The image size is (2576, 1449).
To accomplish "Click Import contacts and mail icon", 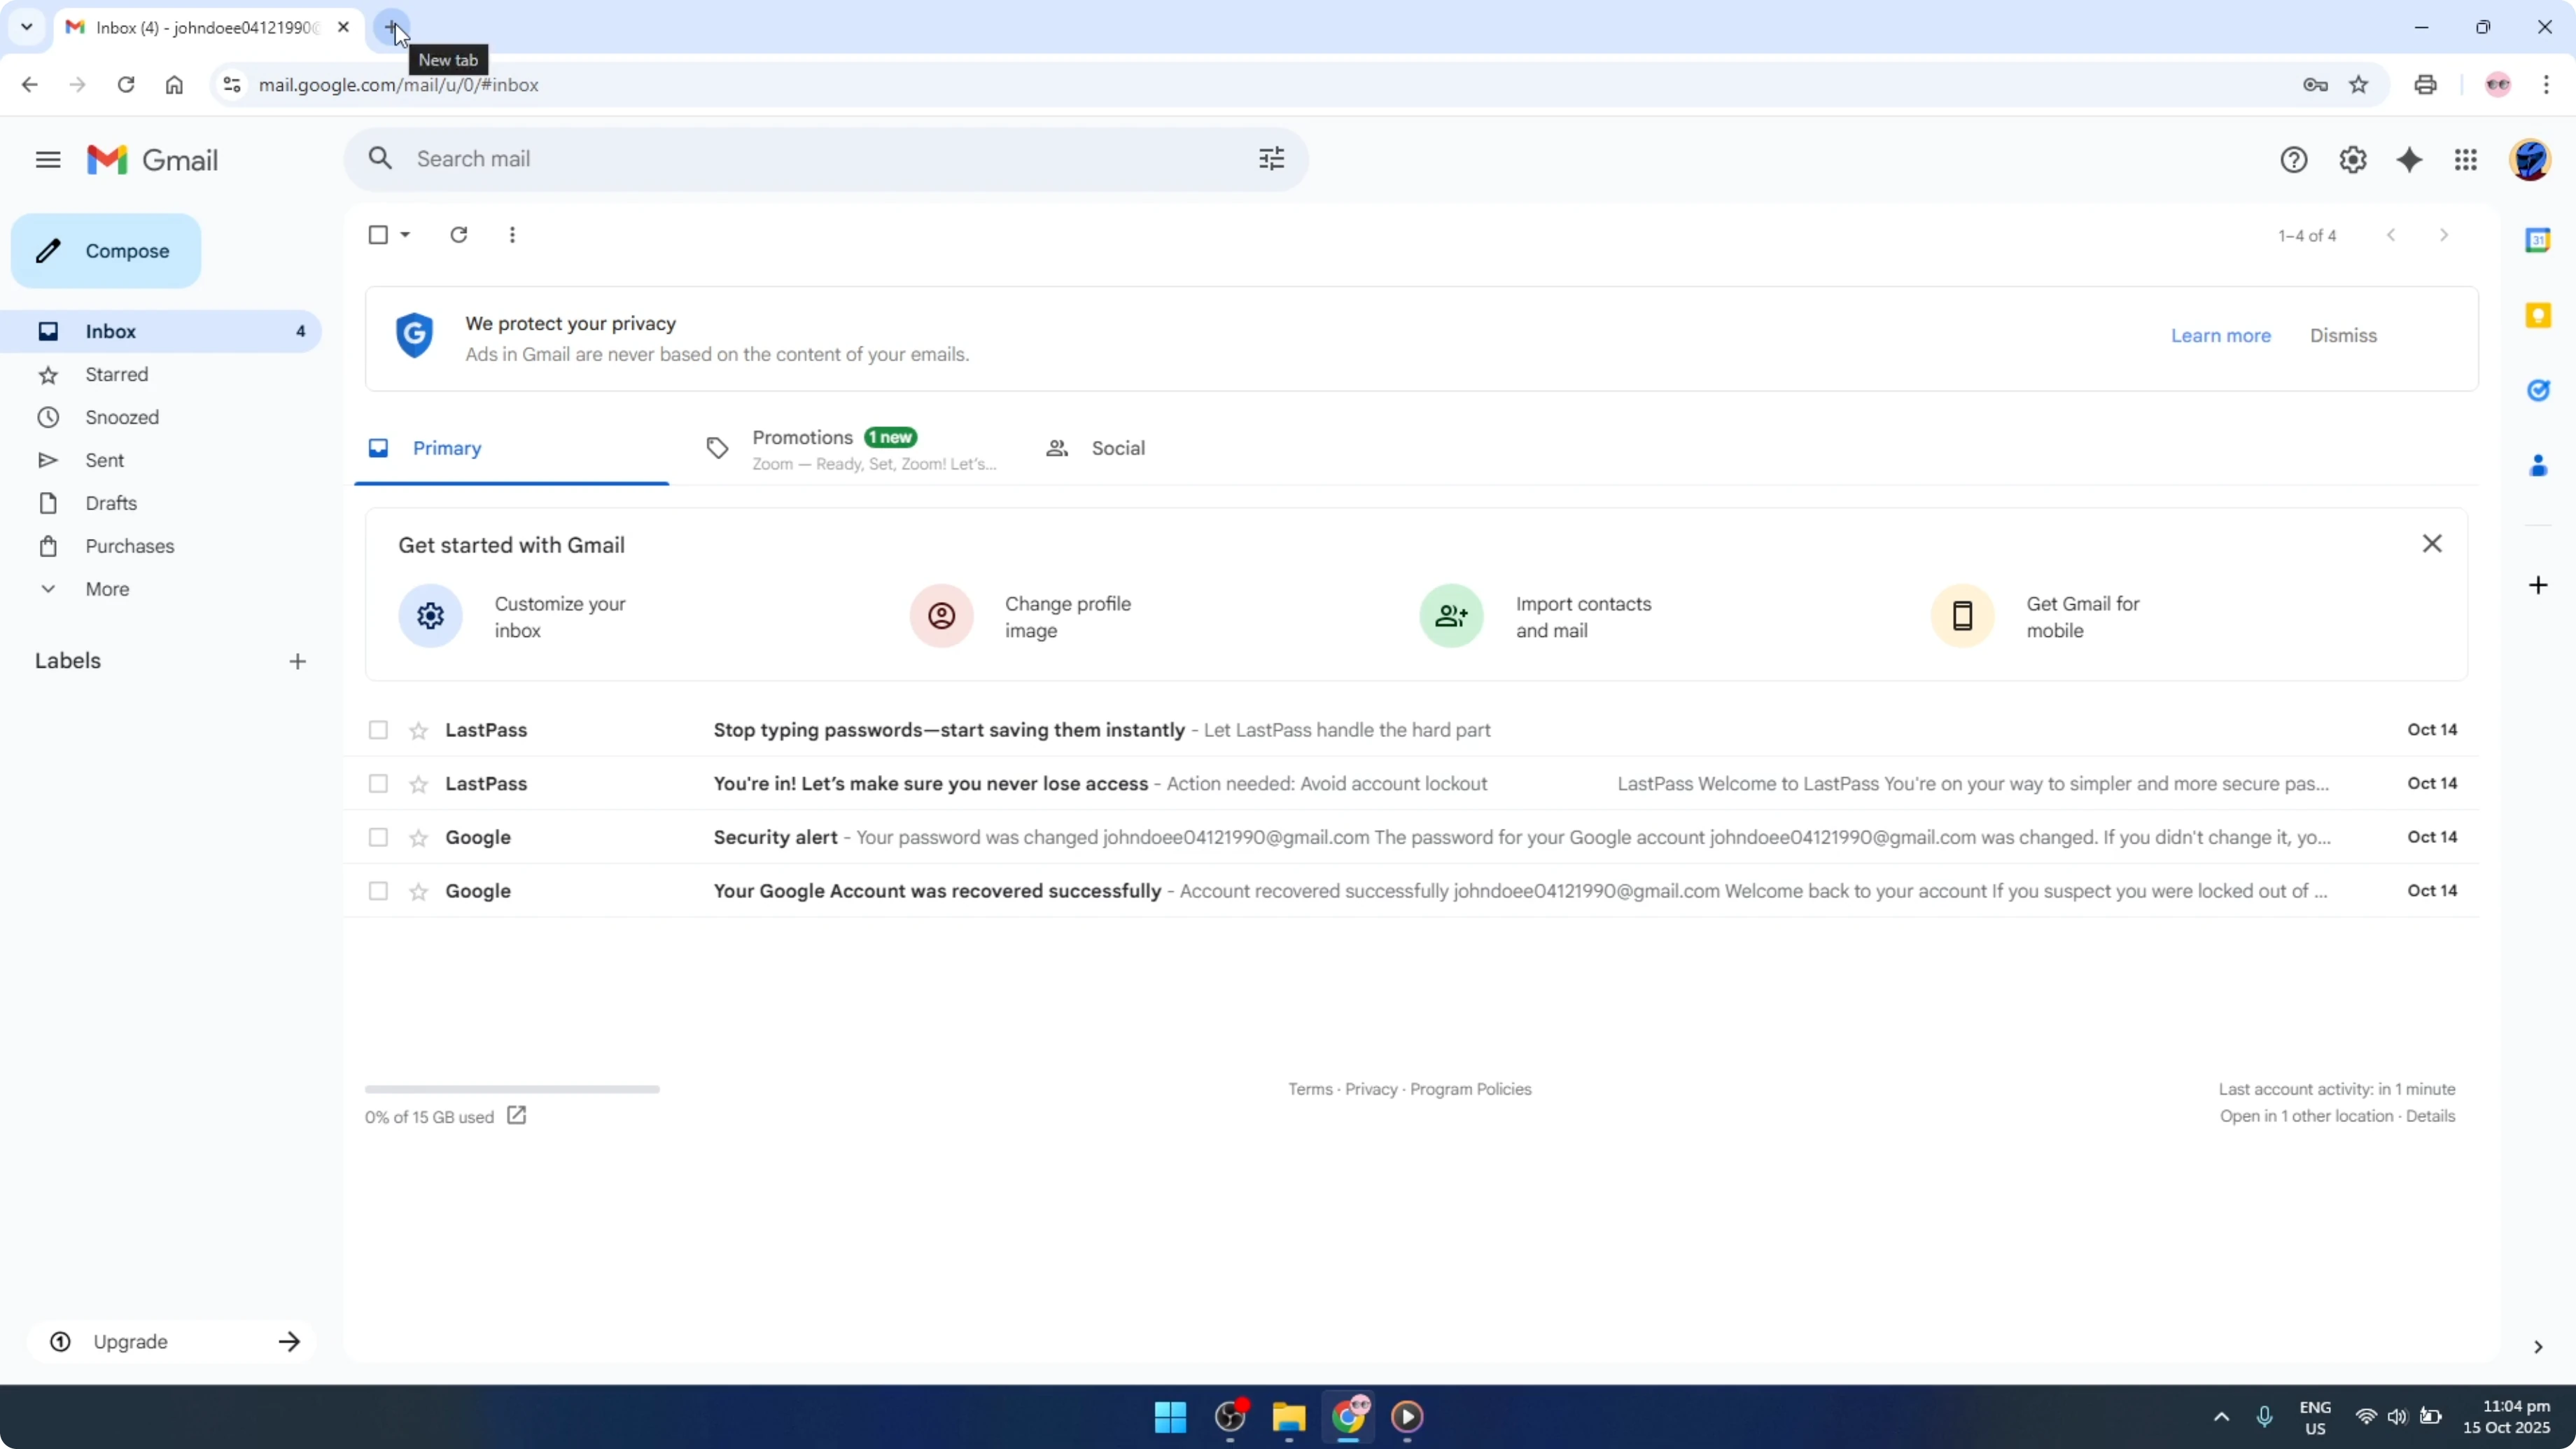I will point(1451,616).
